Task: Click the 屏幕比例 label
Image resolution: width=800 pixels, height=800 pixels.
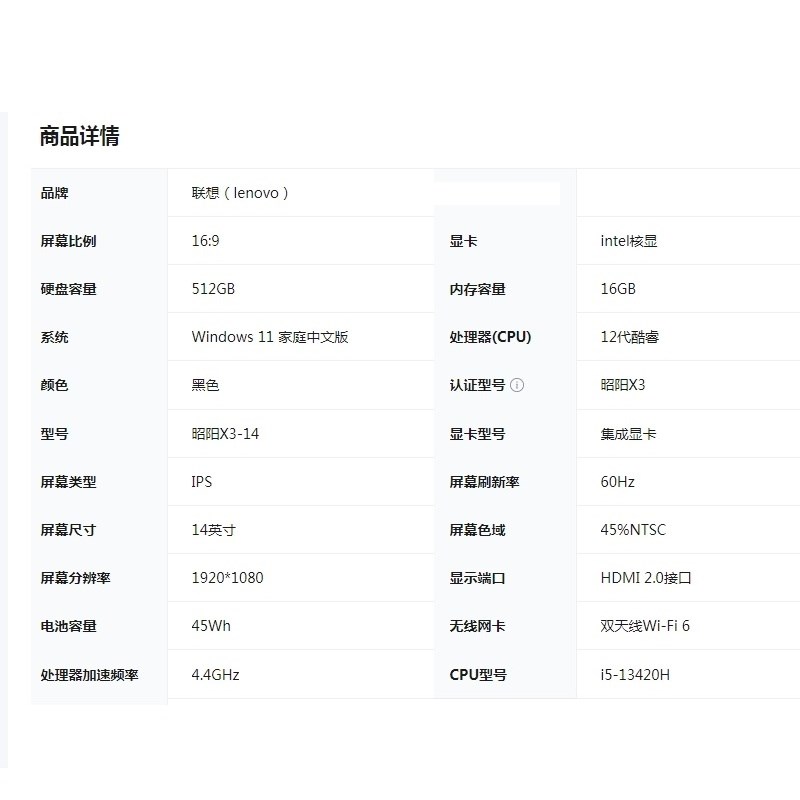Action: (68, 241)
